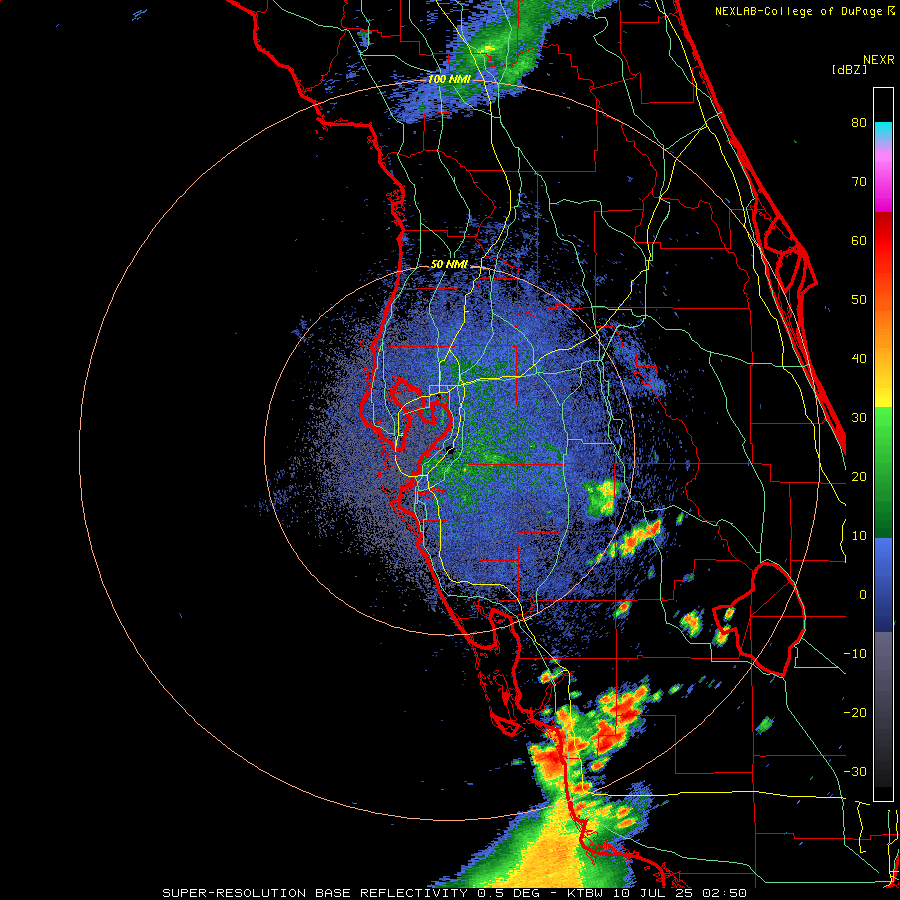900x900 pixels.
Task: Click the 70 dBZ scale value
Action: [859, 182]
